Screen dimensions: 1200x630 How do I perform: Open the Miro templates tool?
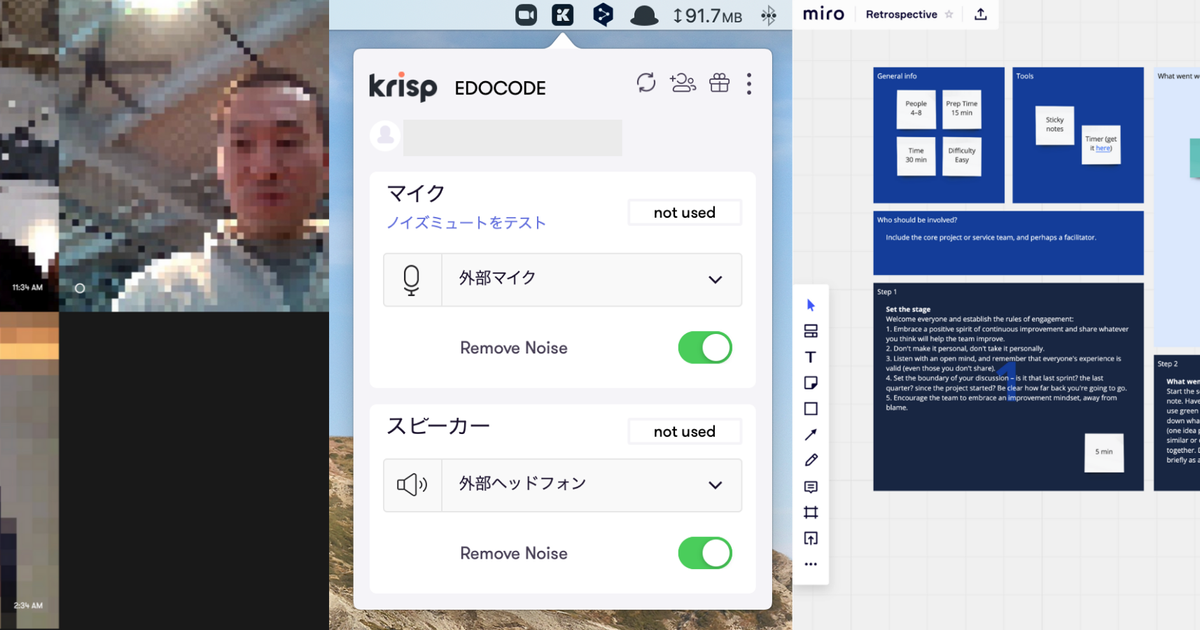click(811, 331)
